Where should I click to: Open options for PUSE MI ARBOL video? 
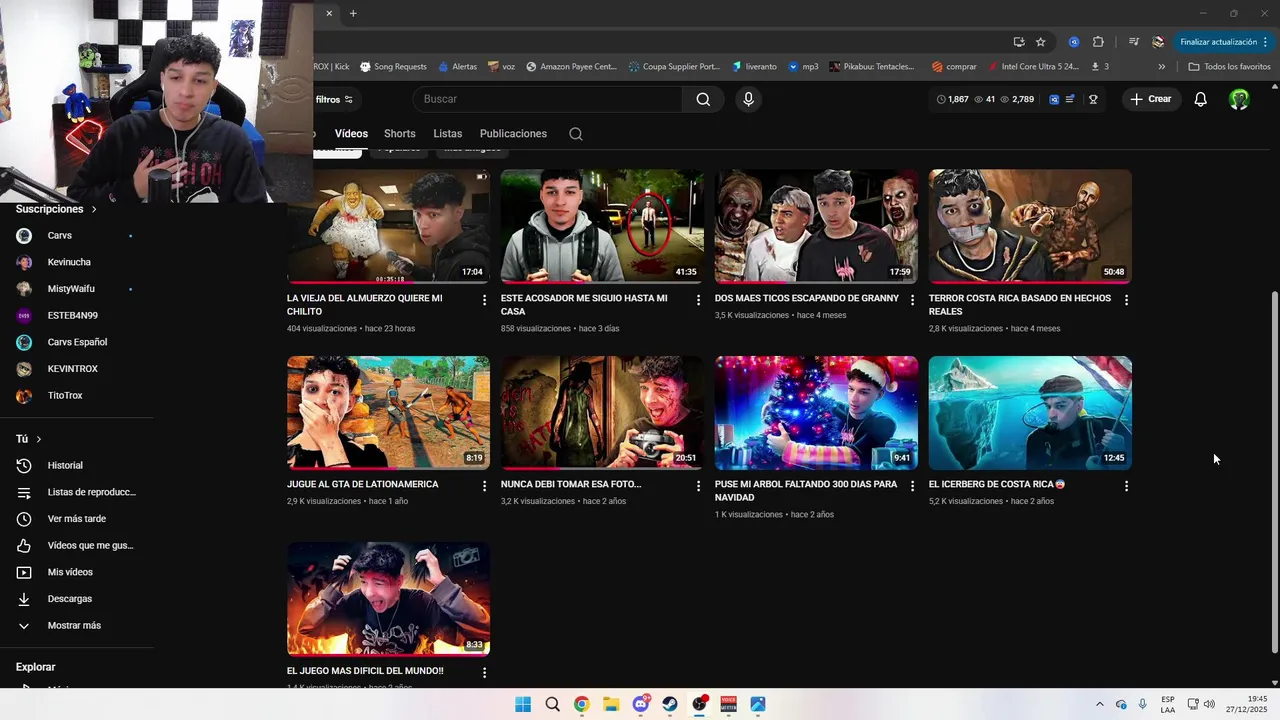point(912,486)
